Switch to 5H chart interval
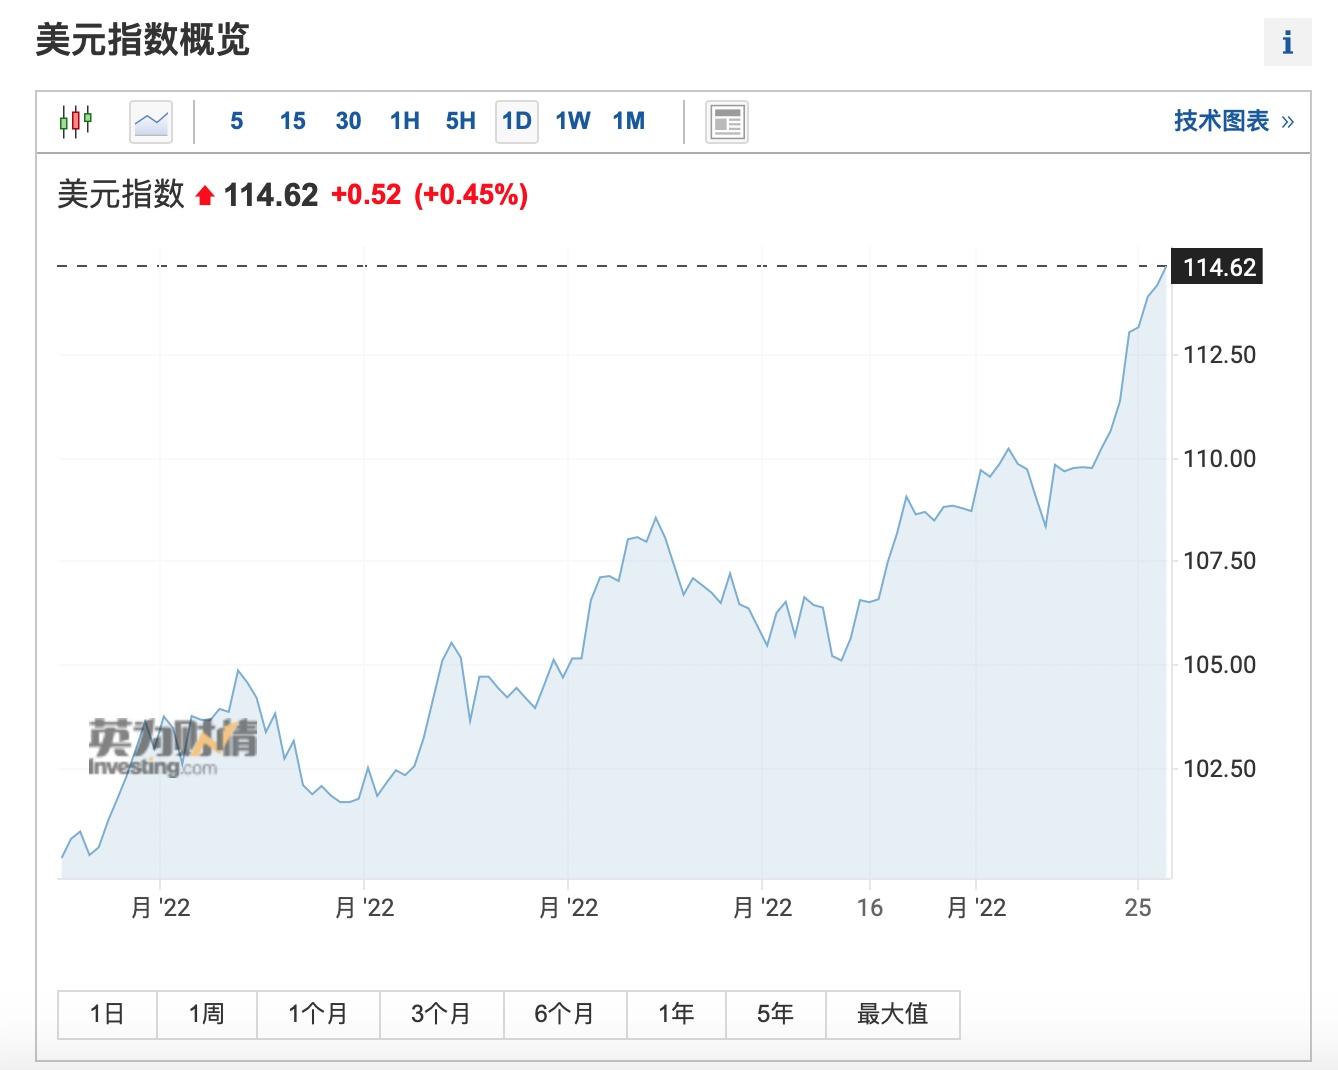 coord(460,121)
